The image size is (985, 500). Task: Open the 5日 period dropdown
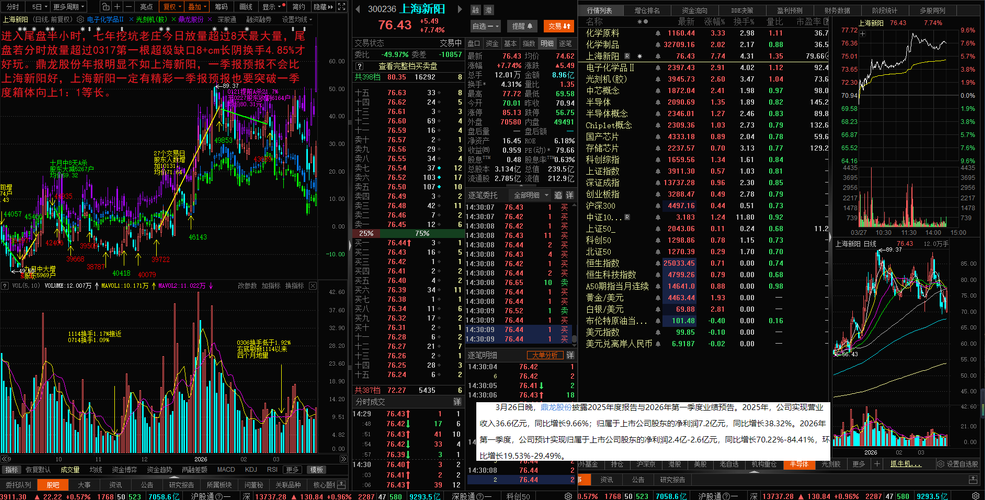(39, 7)
